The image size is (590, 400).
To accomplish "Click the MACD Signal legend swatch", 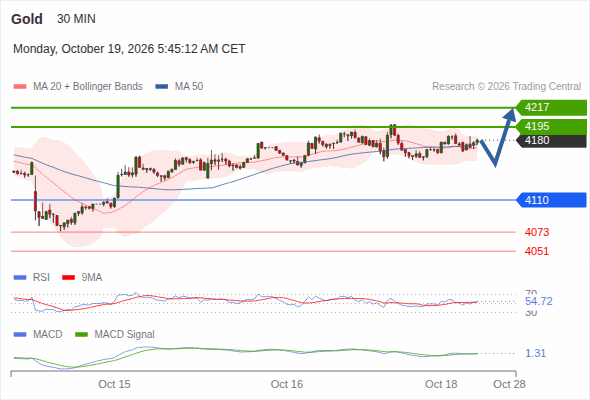I will (81, 335).
